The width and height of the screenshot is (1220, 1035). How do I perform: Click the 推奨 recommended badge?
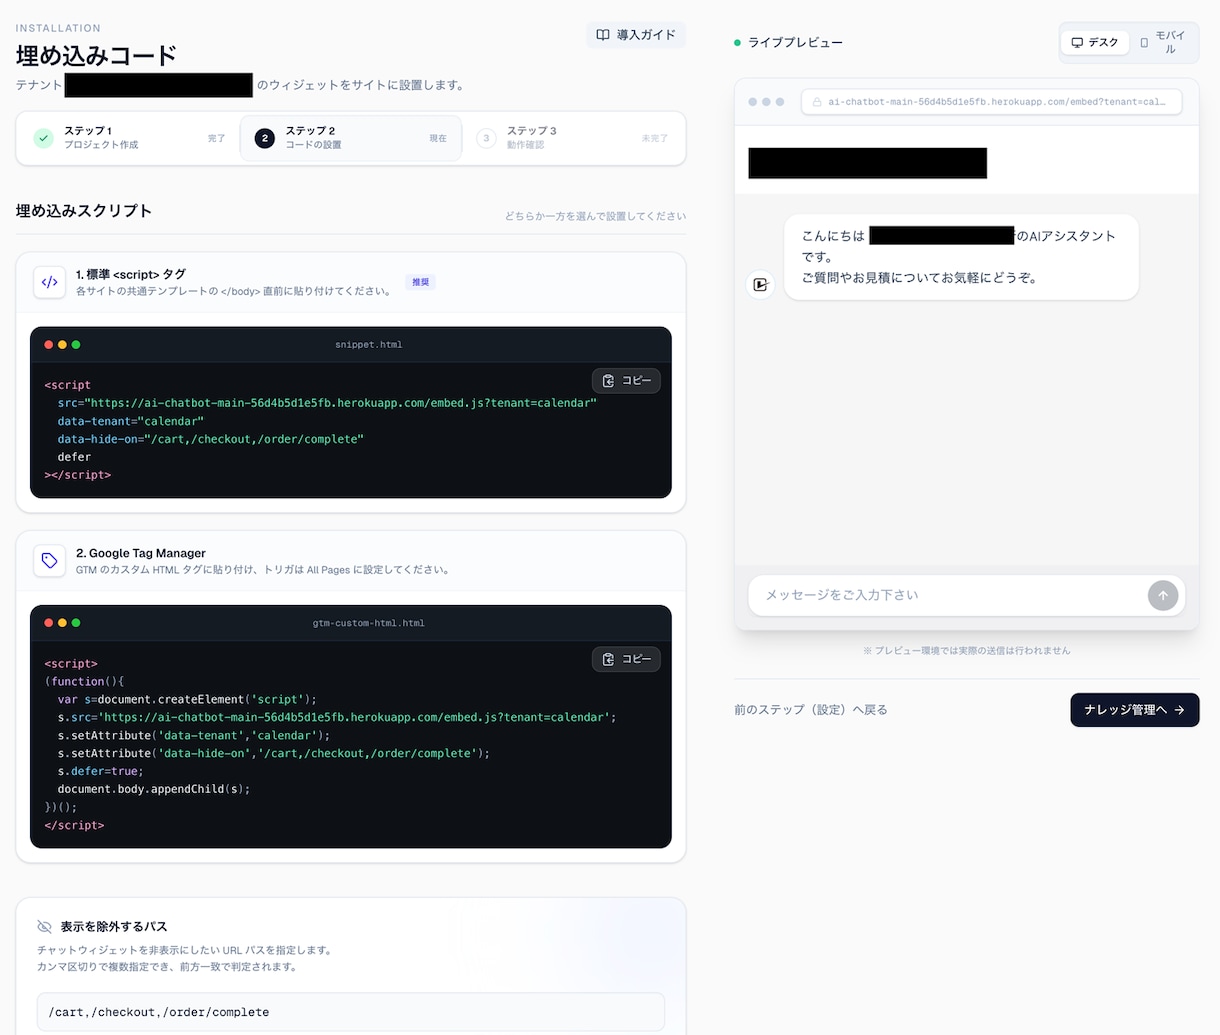pos(421,282)
